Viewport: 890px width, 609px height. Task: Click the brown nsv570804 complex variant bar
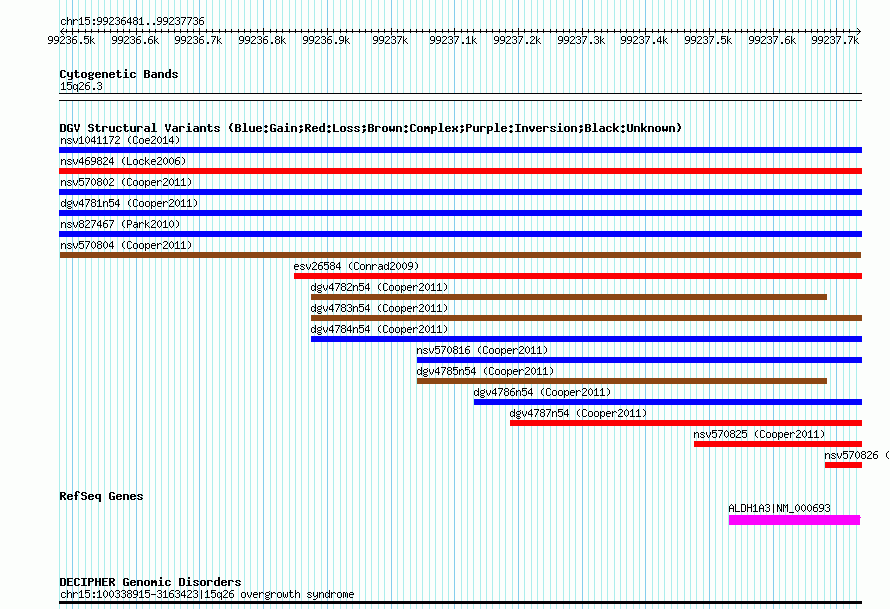pyautogui.click(x=460, y=255)
